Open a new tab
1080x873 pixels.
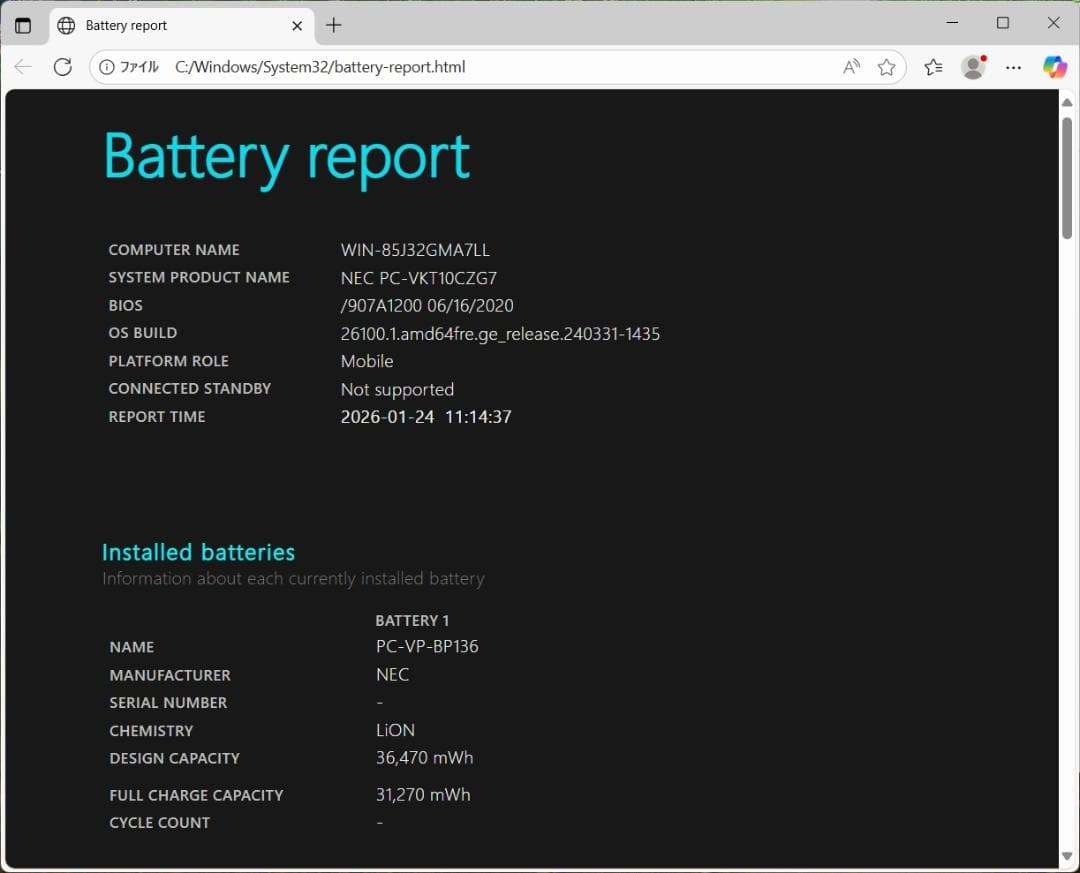point(333,25)
